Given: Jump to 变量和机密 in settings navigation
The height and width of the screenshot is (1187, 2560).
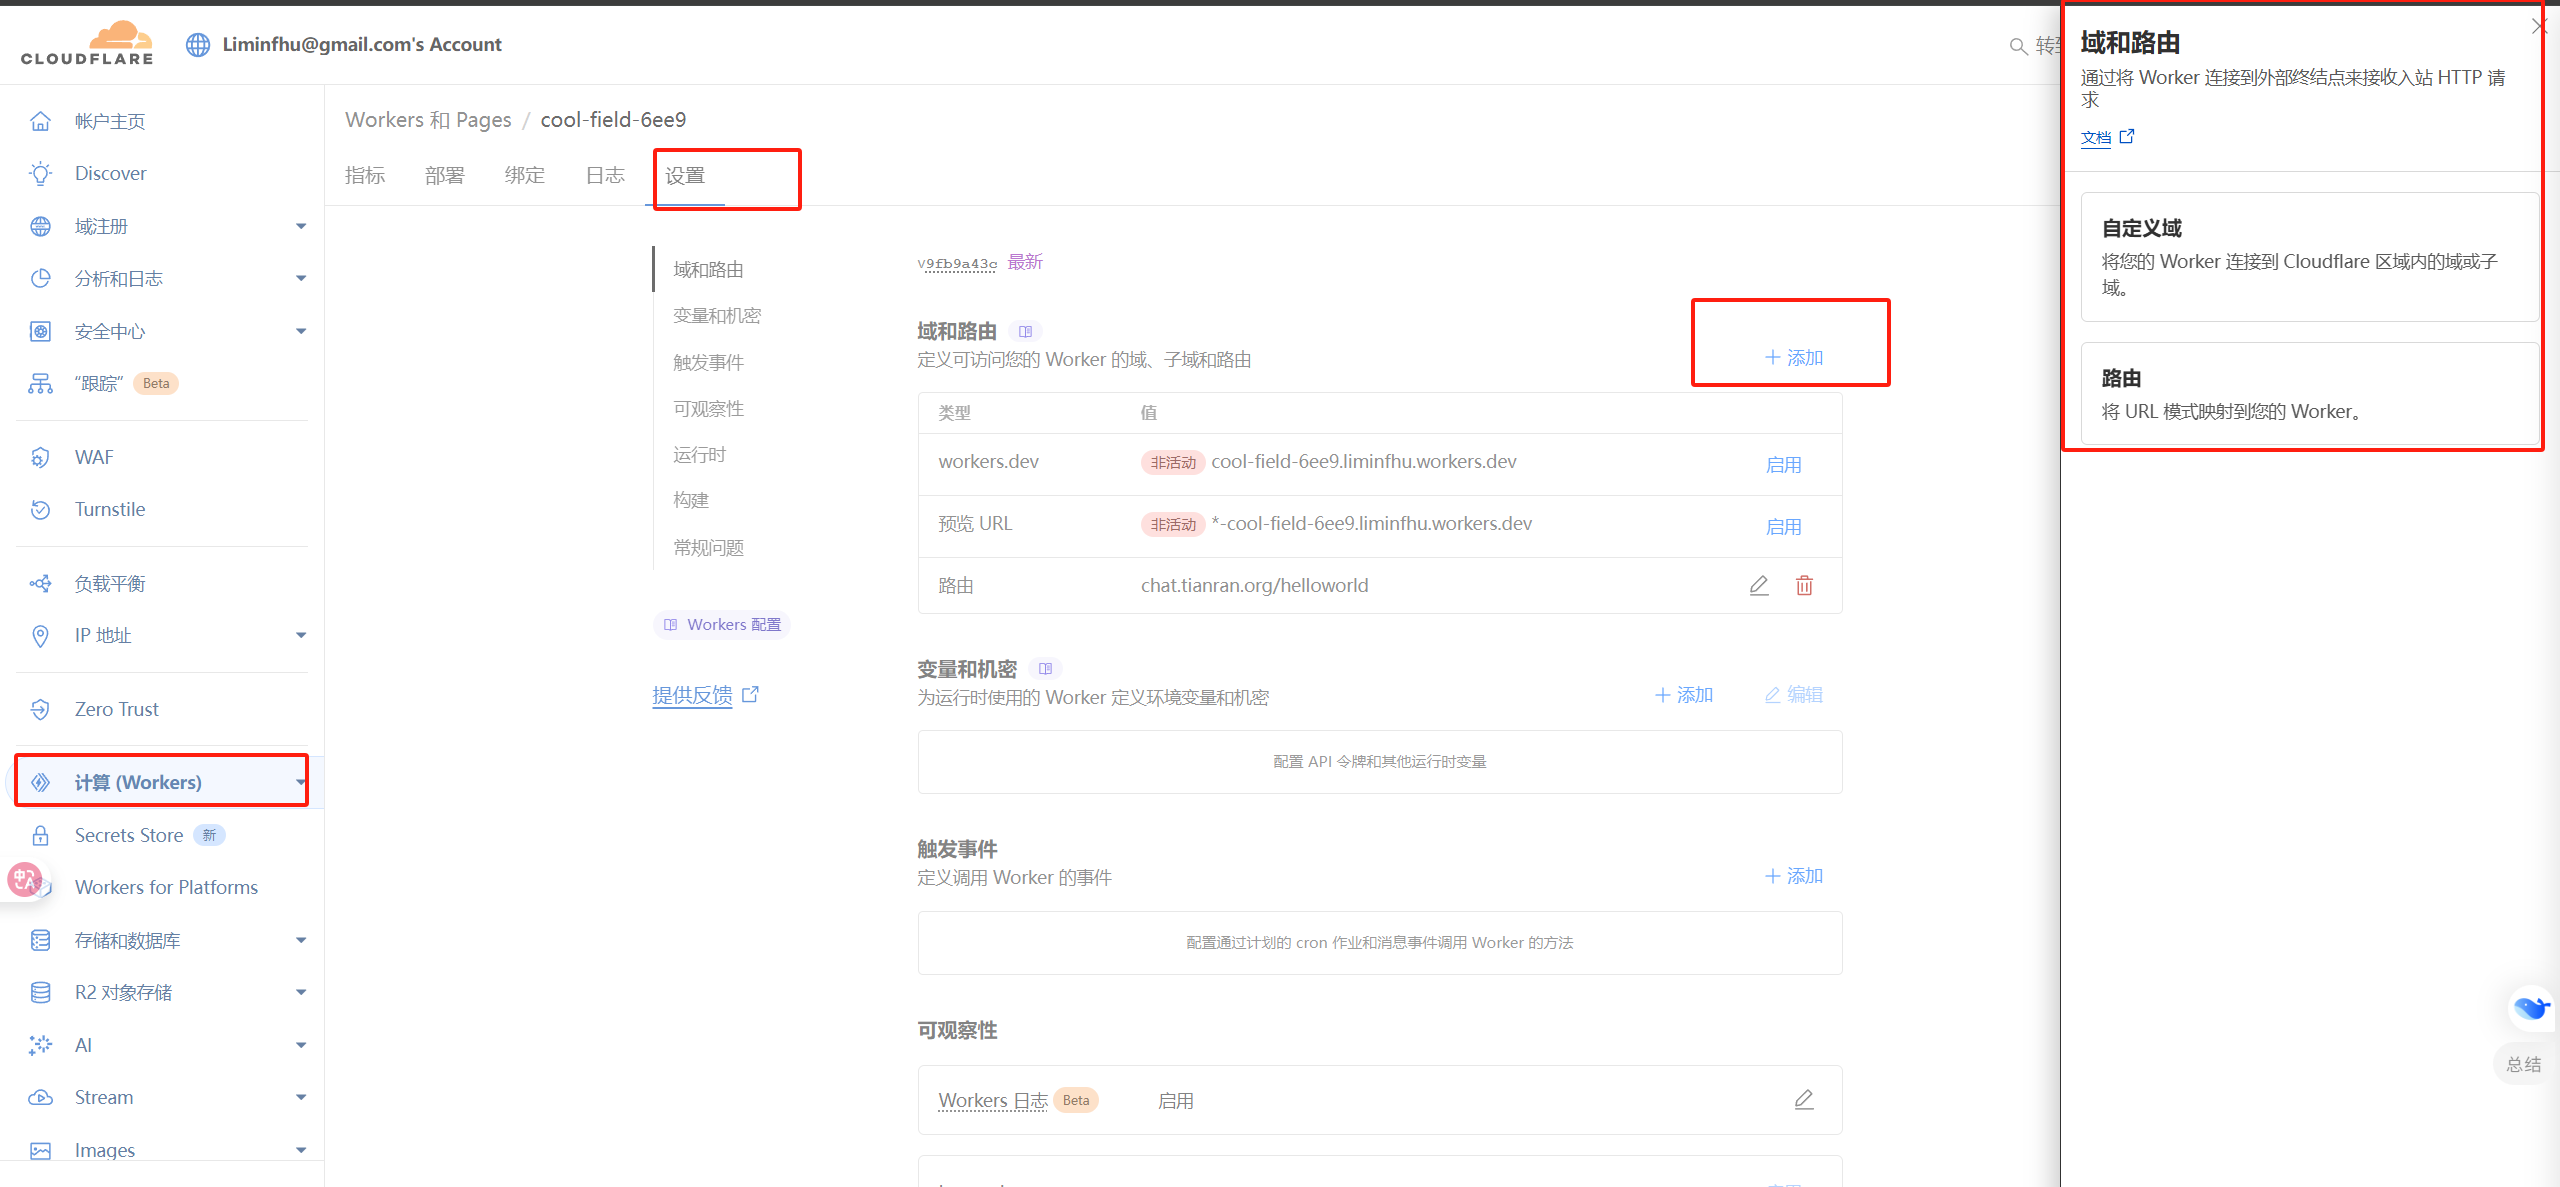Looking at the screenshot, I should (717, 316).
